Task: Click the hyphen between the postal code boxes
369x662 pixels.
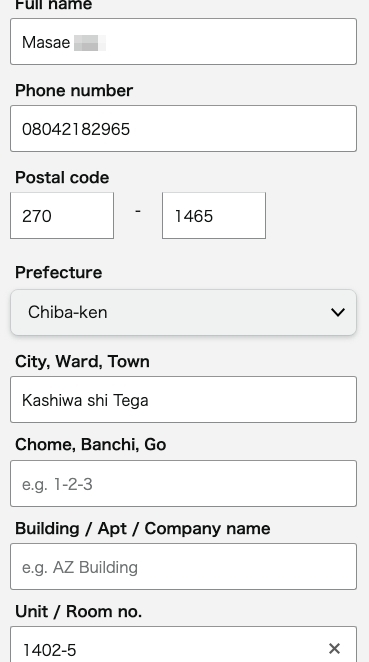Action: [138, 211]
